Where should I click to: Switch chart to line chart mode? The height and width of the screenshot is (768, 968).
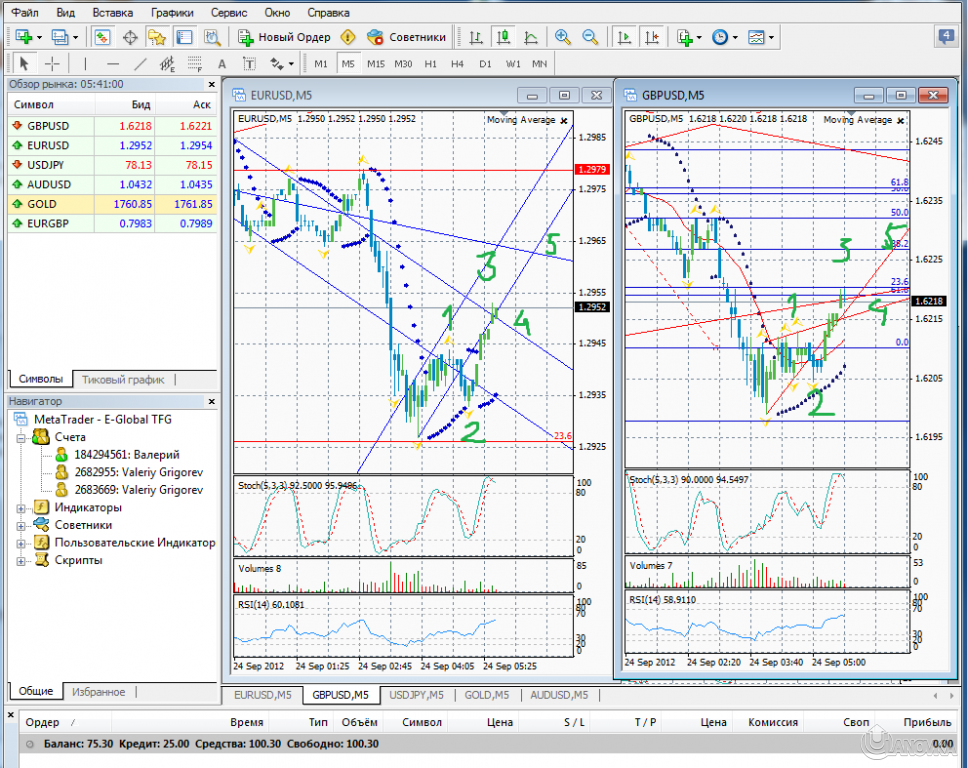[530, 37]
